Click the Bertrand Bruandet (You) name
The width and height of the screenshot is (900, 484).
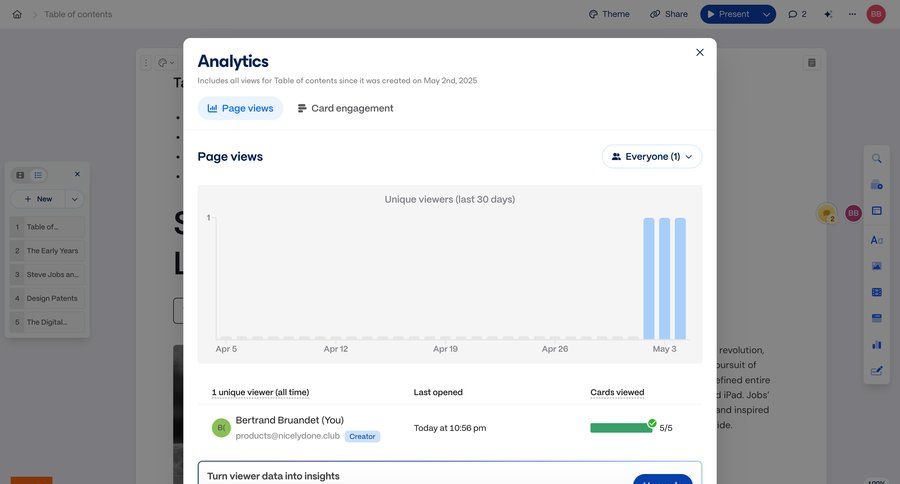point(290,420)
